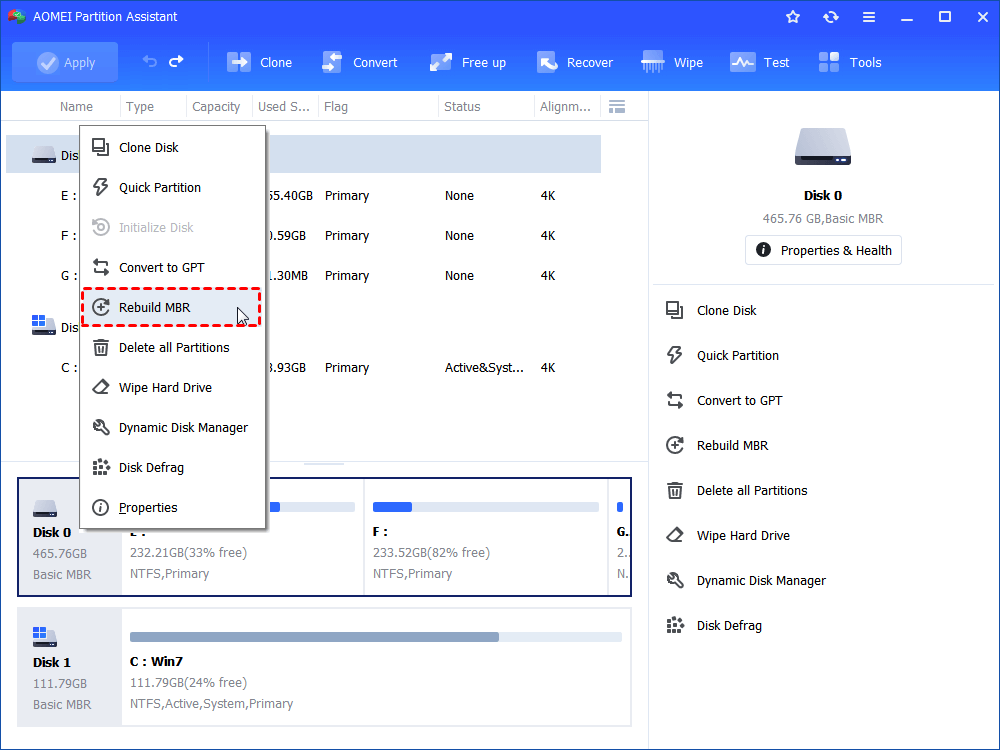Open the hamburger menu in title bar
1000x750 pixels.
[x=869, y=17]
